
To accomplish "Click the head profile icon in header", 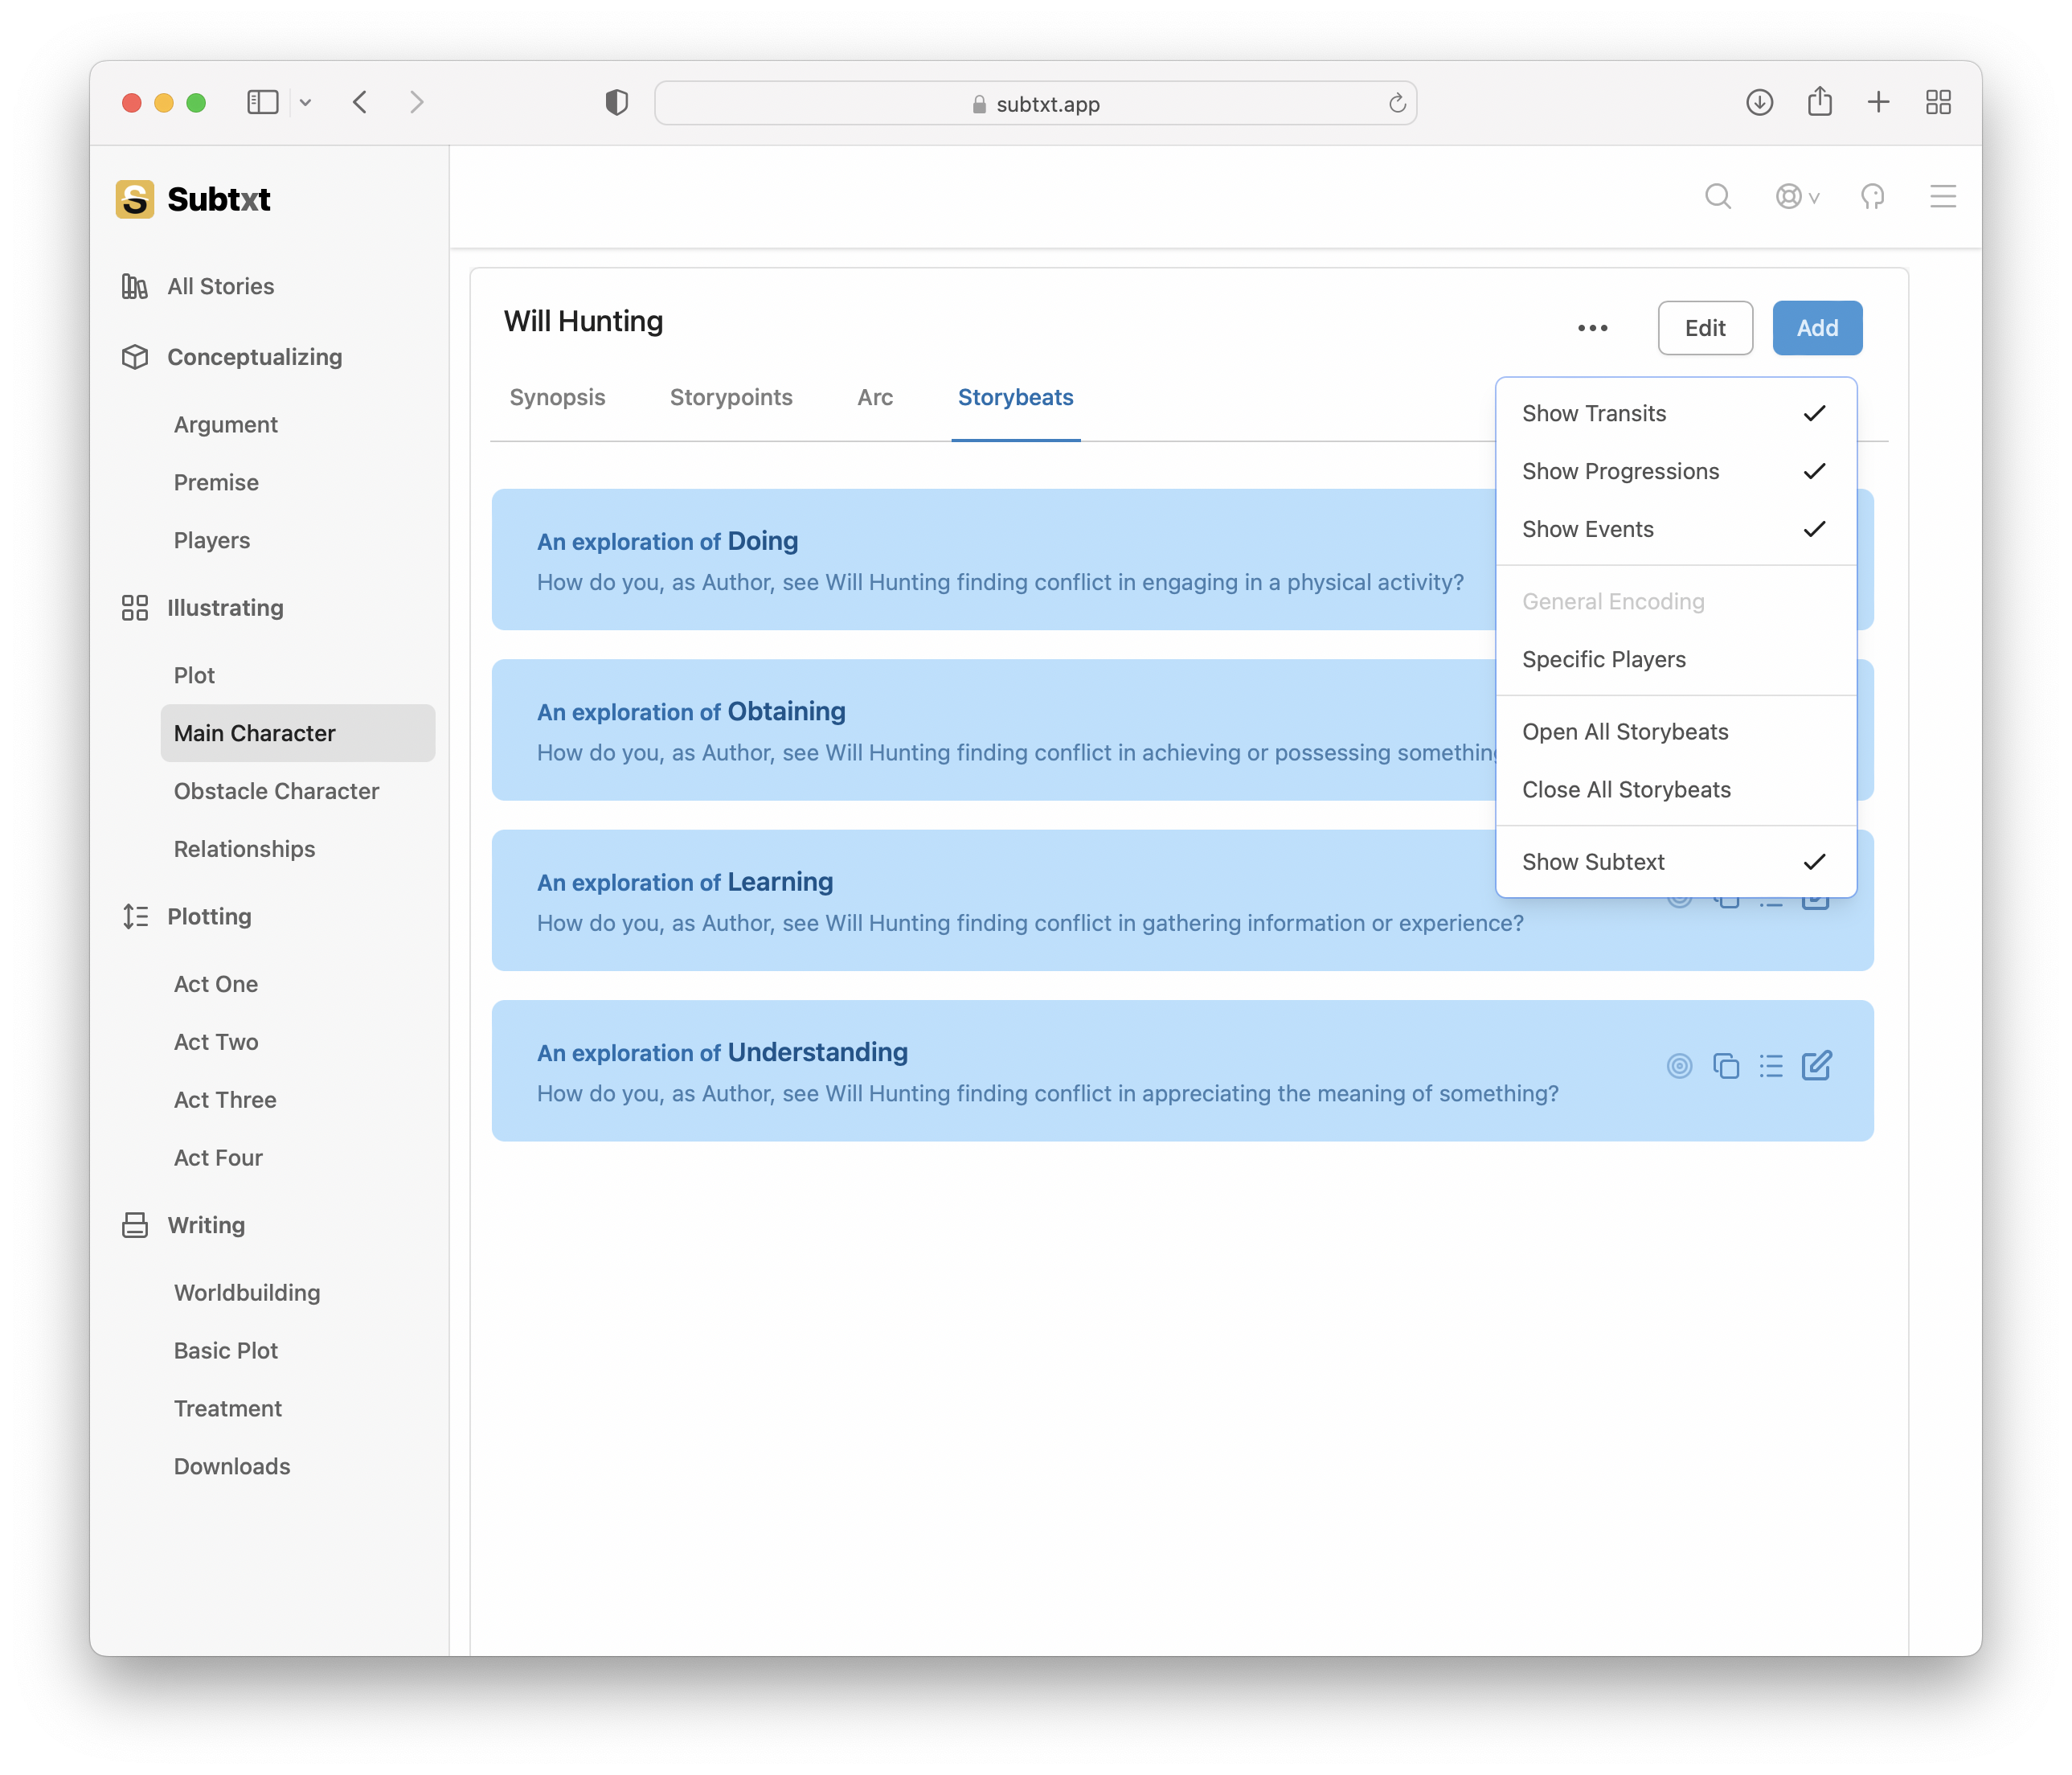I will click(x=1872, y=196).
